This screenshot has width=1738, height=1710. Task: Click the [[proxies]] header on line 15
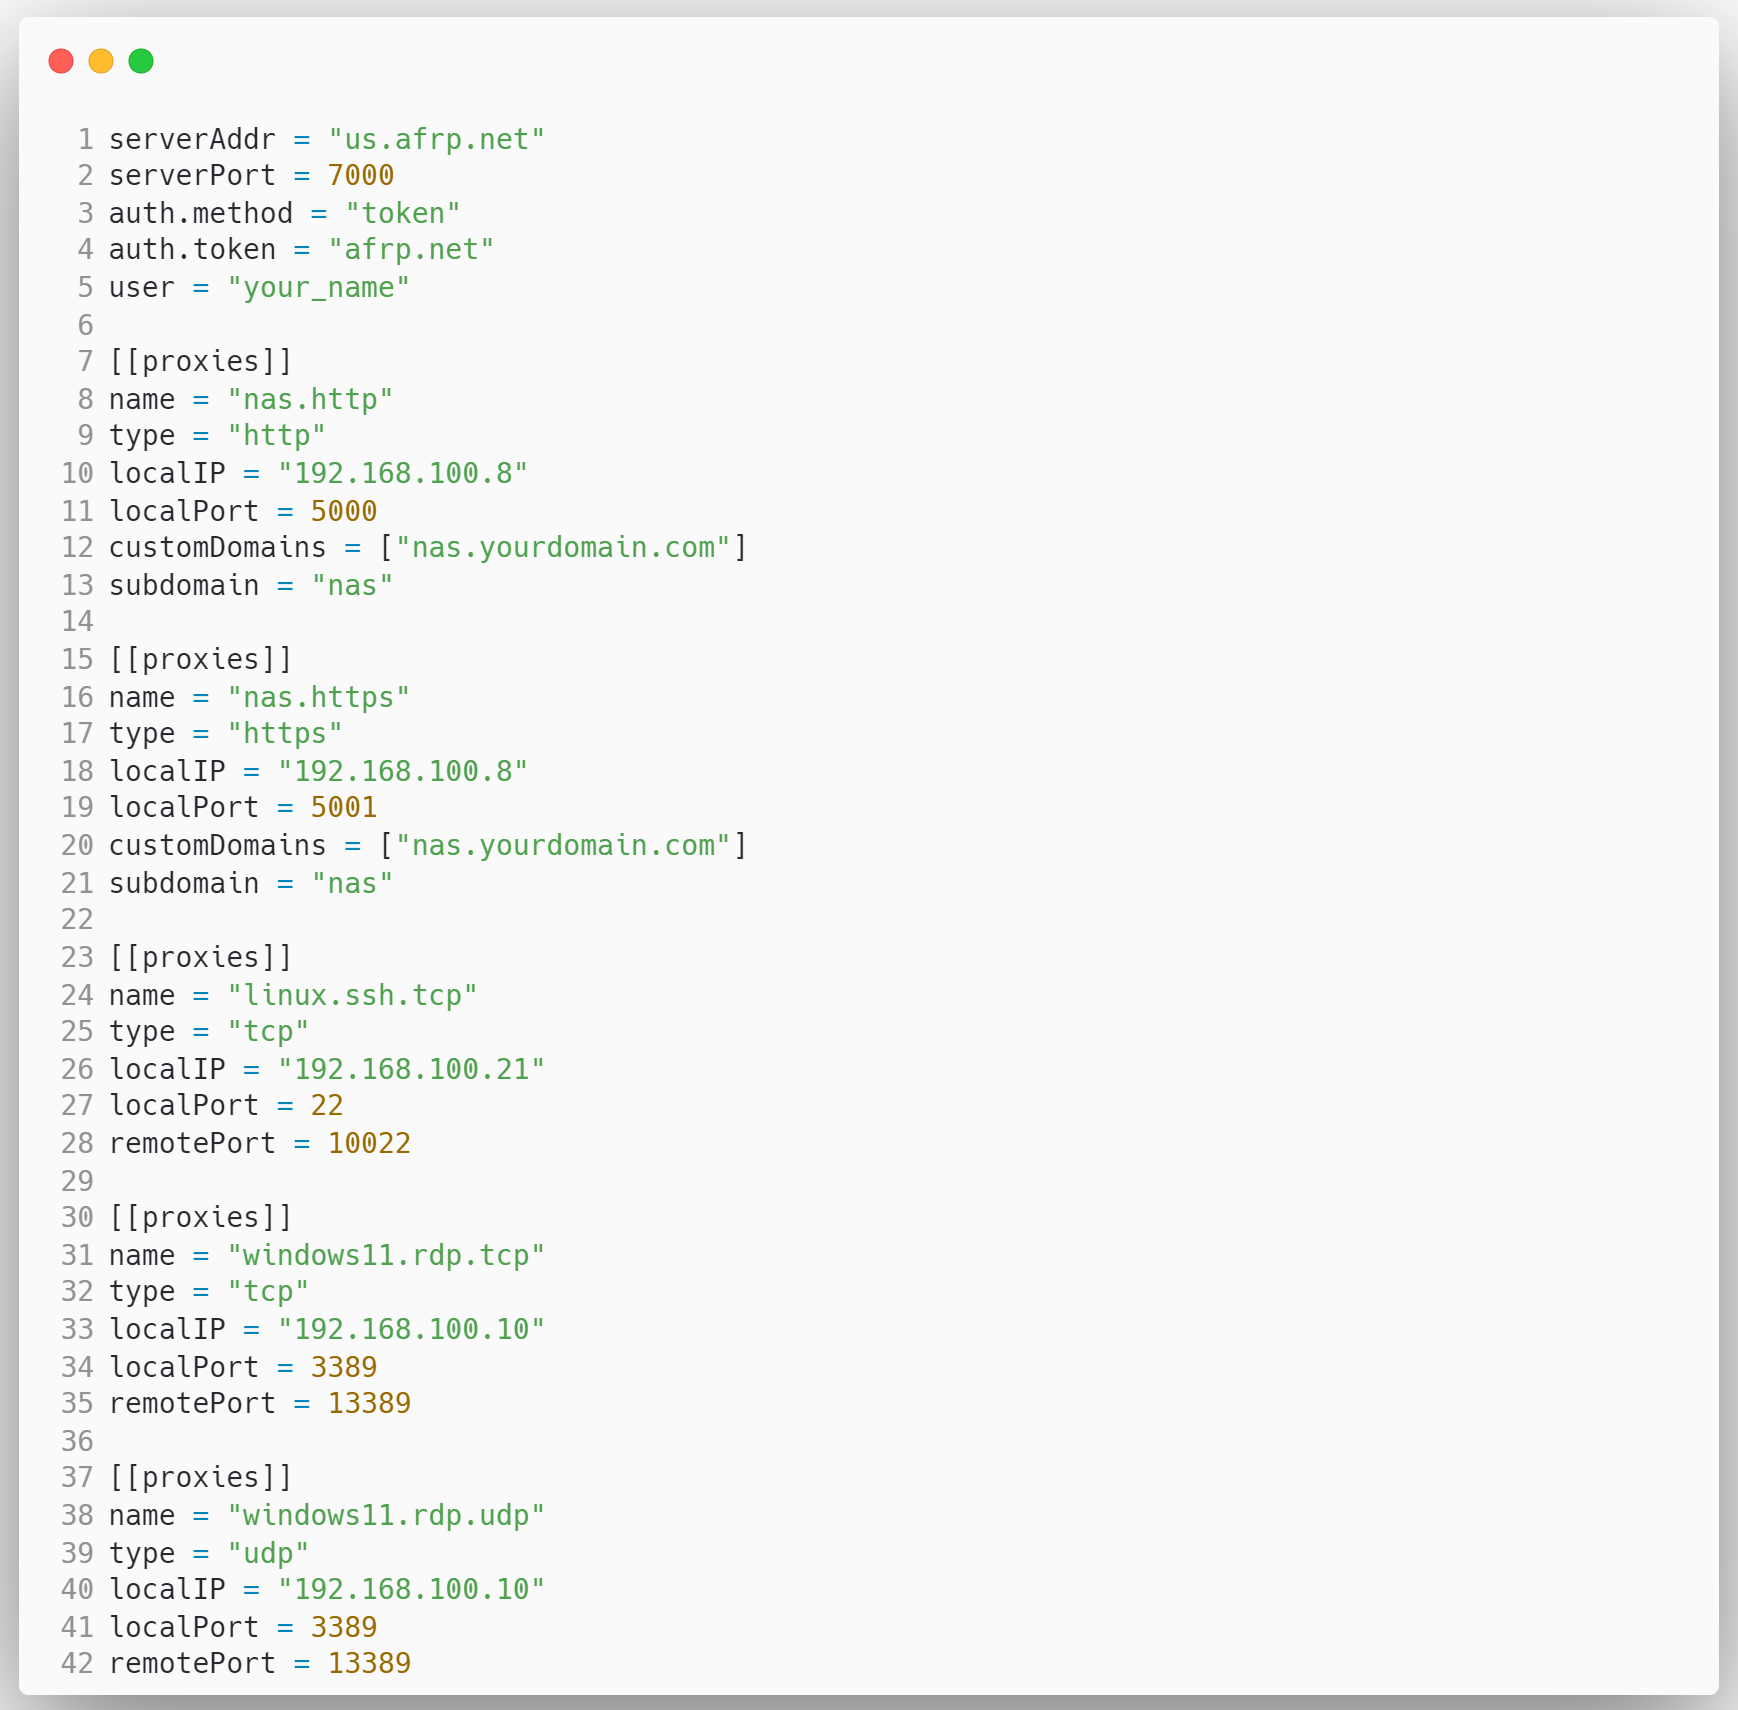click(x=200, y=659)
